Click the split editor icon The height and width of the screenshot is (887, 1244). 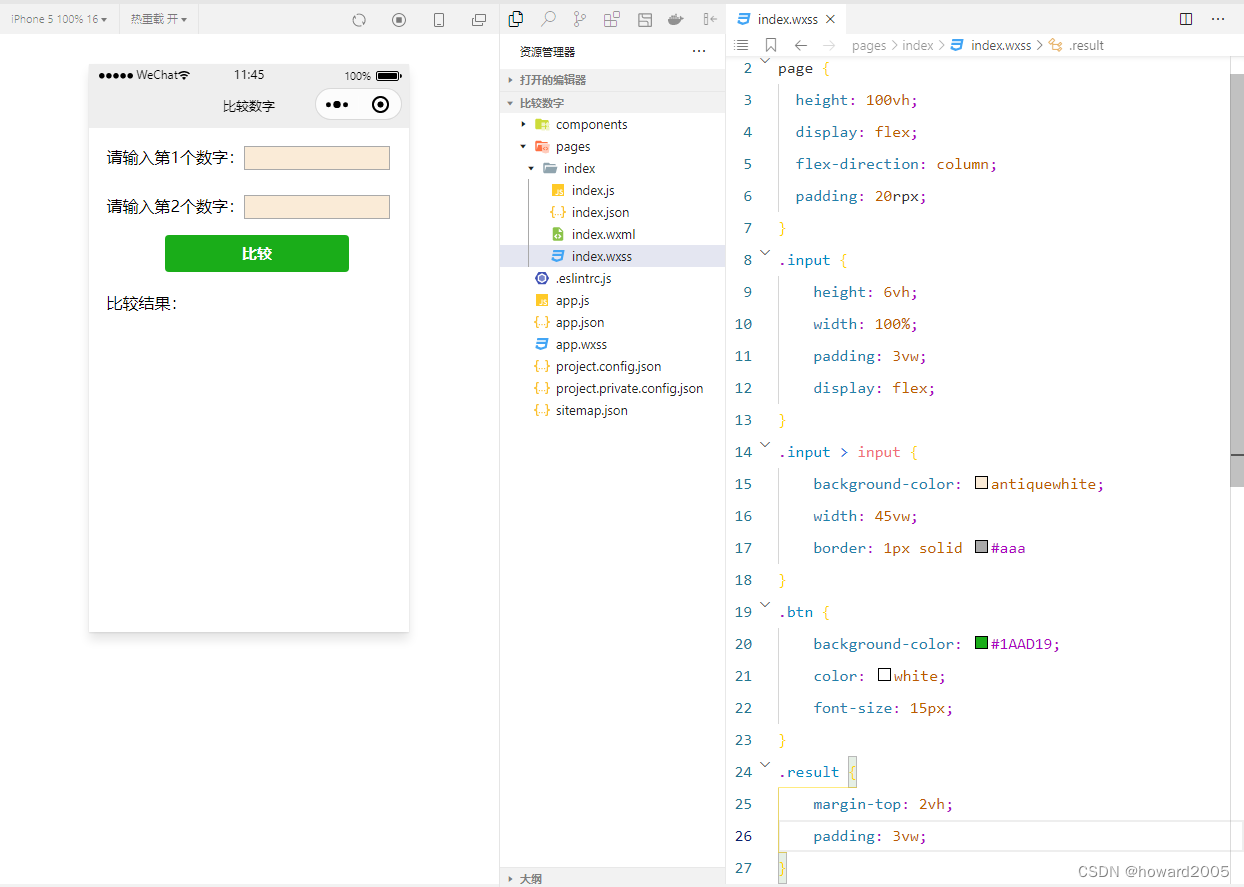tap(1186, 19)
